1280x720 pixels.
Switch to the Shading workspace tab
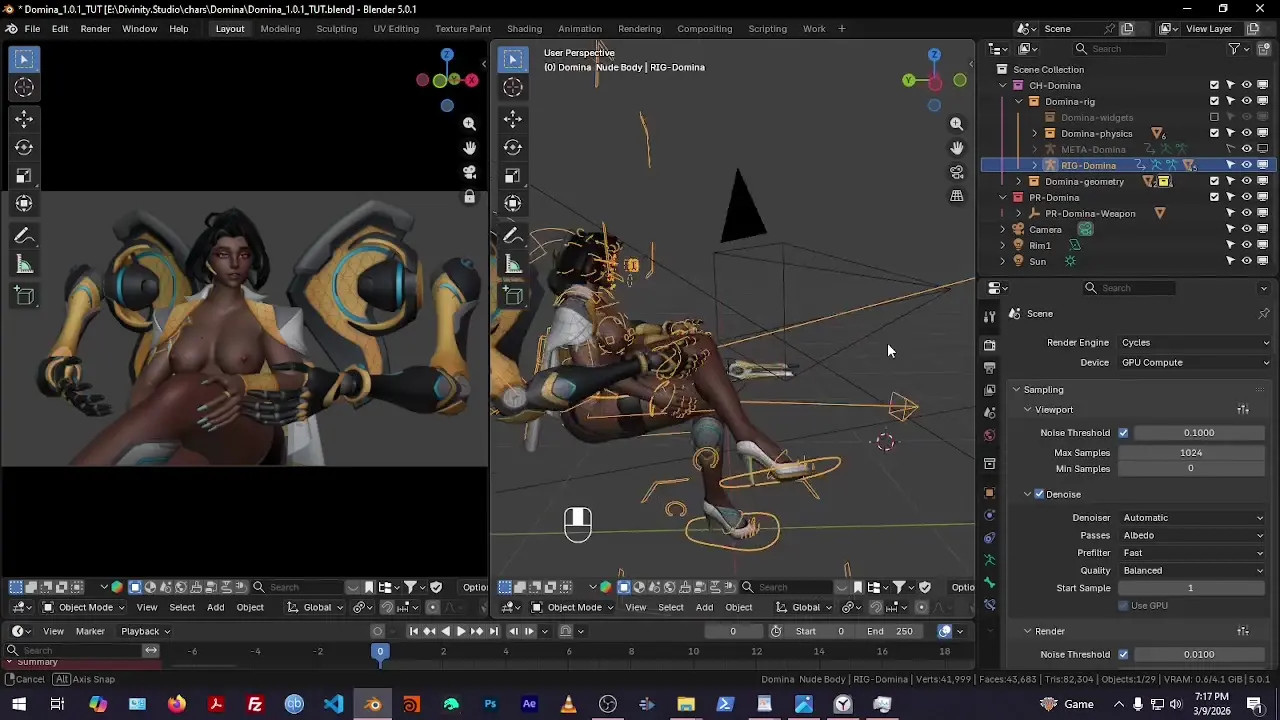pyautogui.click(x=524, y=28)
